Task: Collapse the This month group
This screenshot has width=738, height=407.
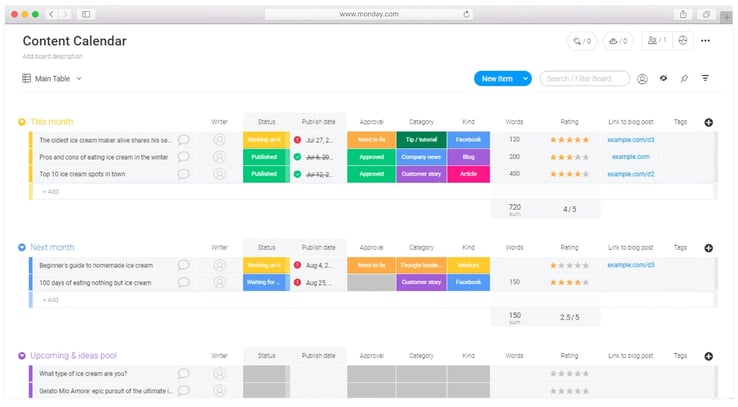Action: click(22, 122)
